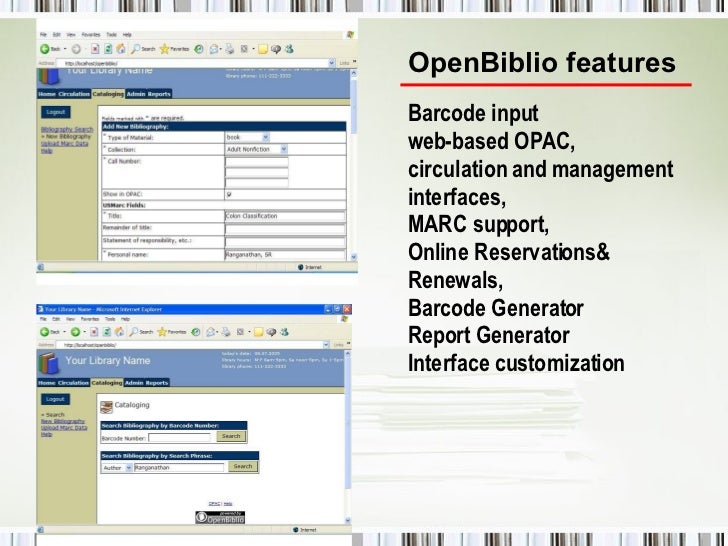
Task: Click Print icon in upper browser toolbar
Action: point(229,49)
